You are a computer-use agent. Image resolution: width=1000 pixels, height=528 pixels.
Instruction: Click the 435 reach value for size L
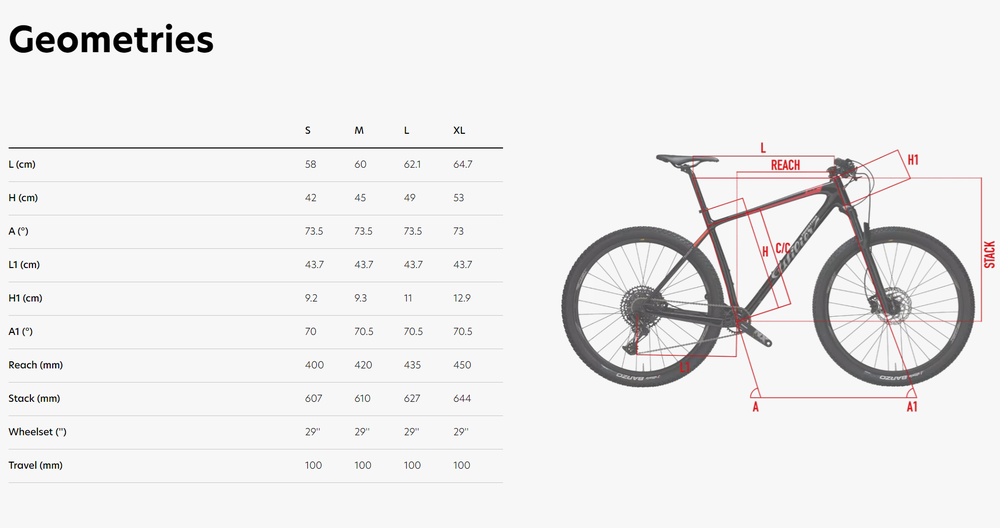(x=411, y=365)
